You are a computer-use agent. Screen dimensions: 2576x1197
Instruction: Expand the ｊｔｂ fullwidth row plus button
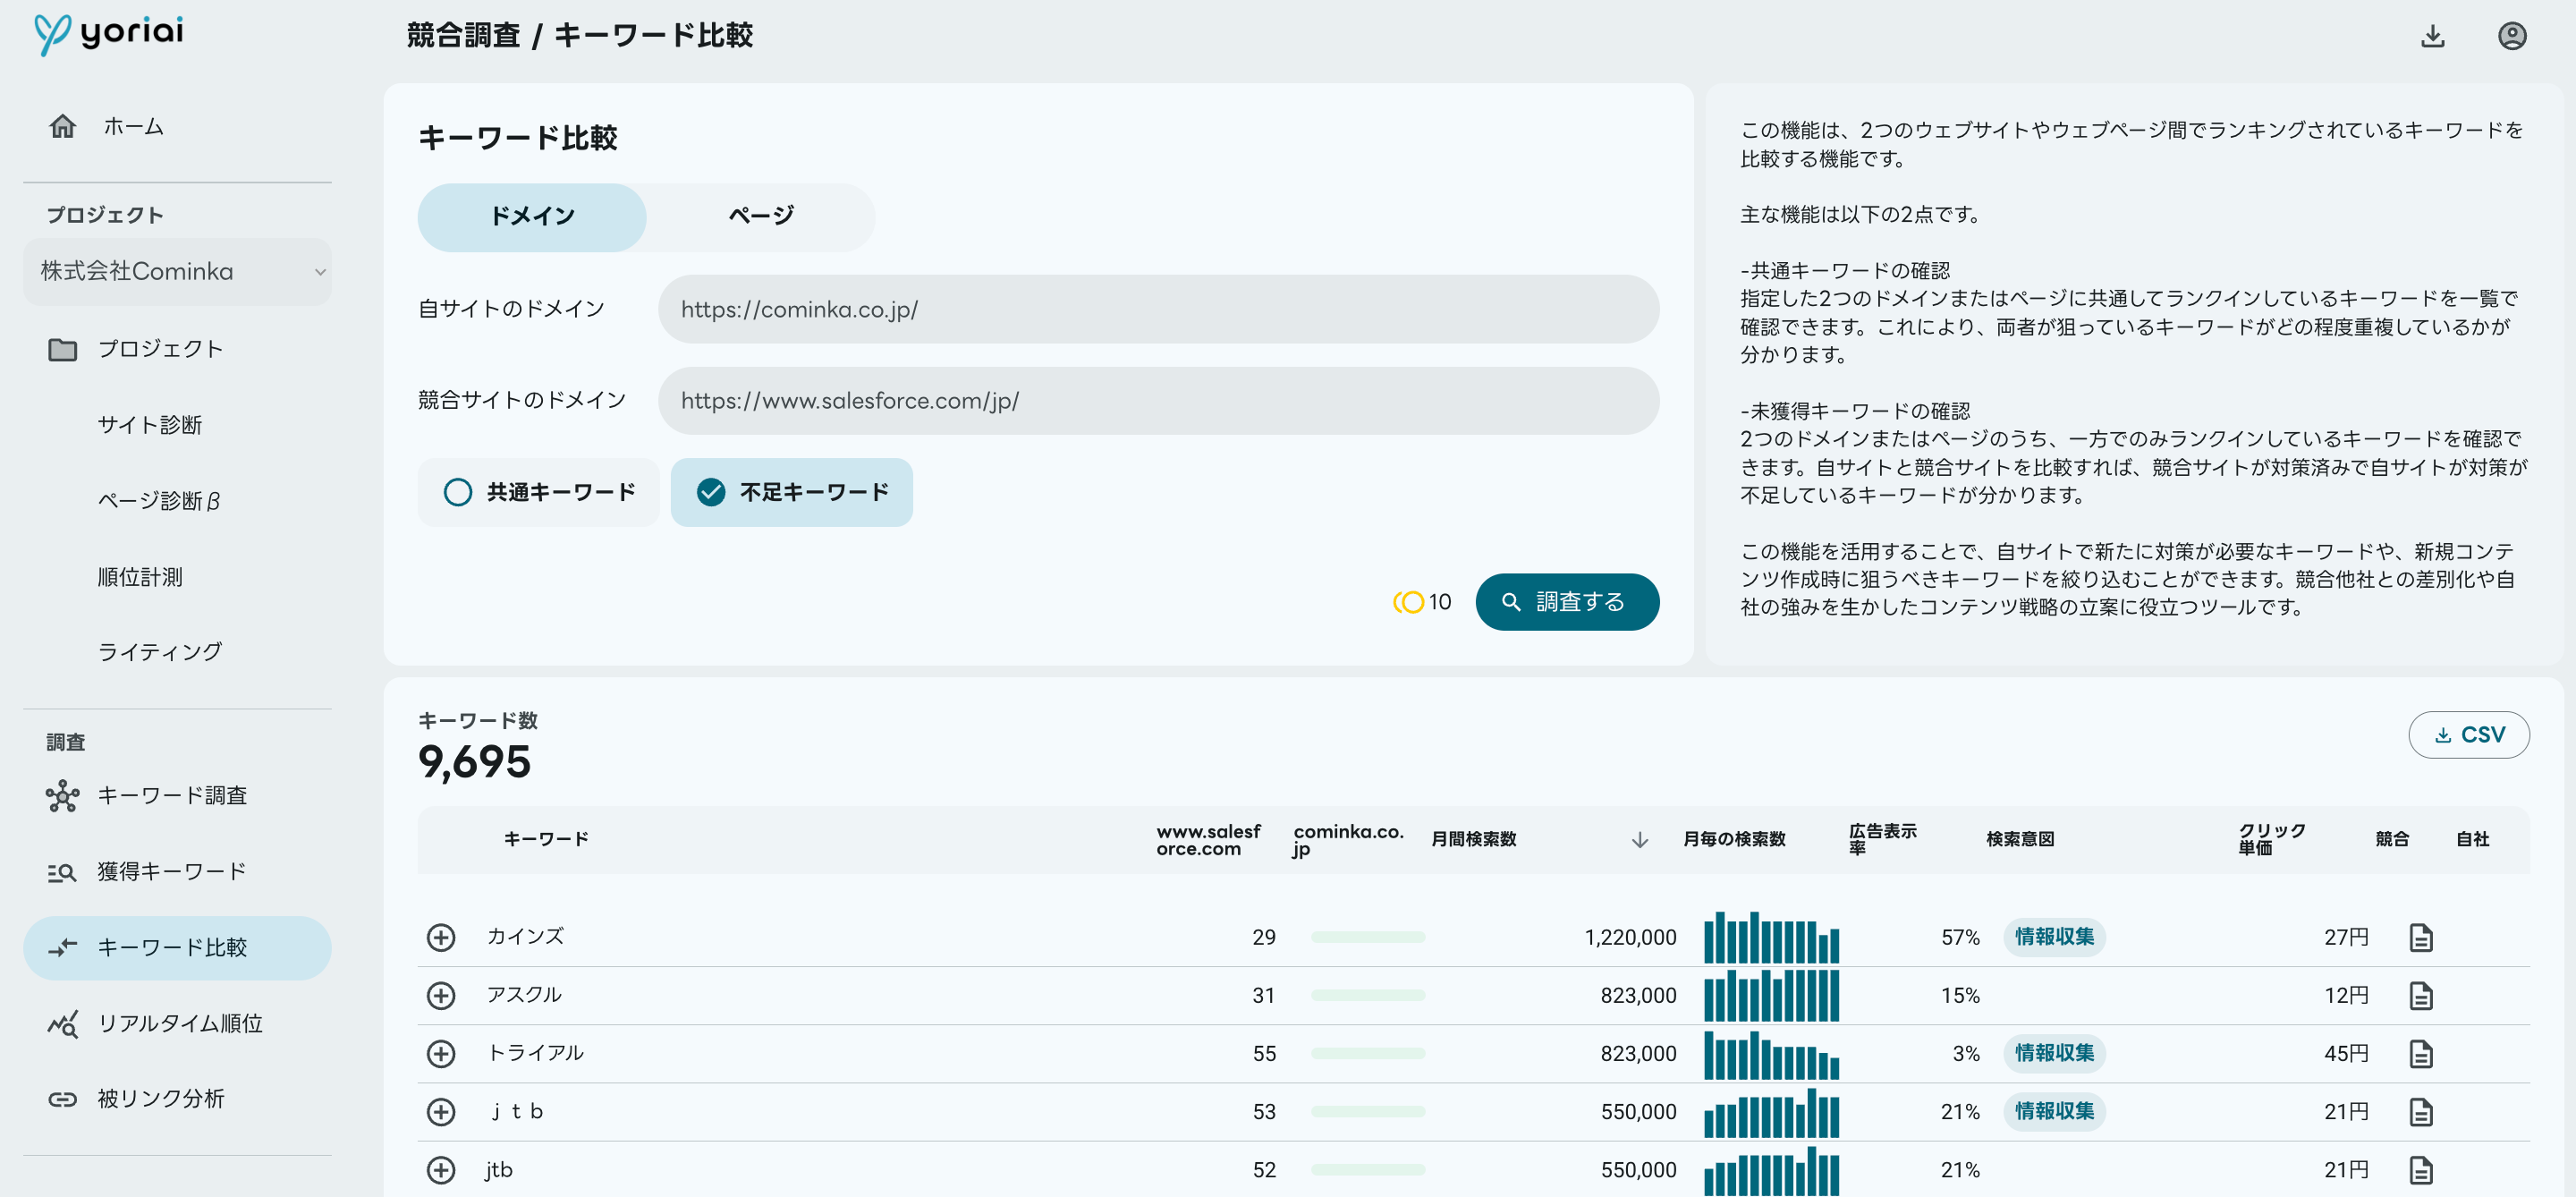(x=441, y=1111)
